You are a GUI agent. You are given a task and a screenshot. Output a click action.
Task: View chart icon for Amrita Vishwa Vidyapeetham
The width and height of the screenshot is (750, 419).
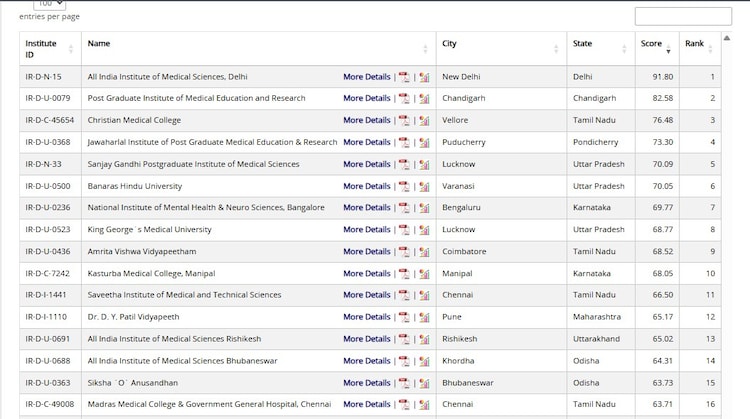tap(424, 252)
